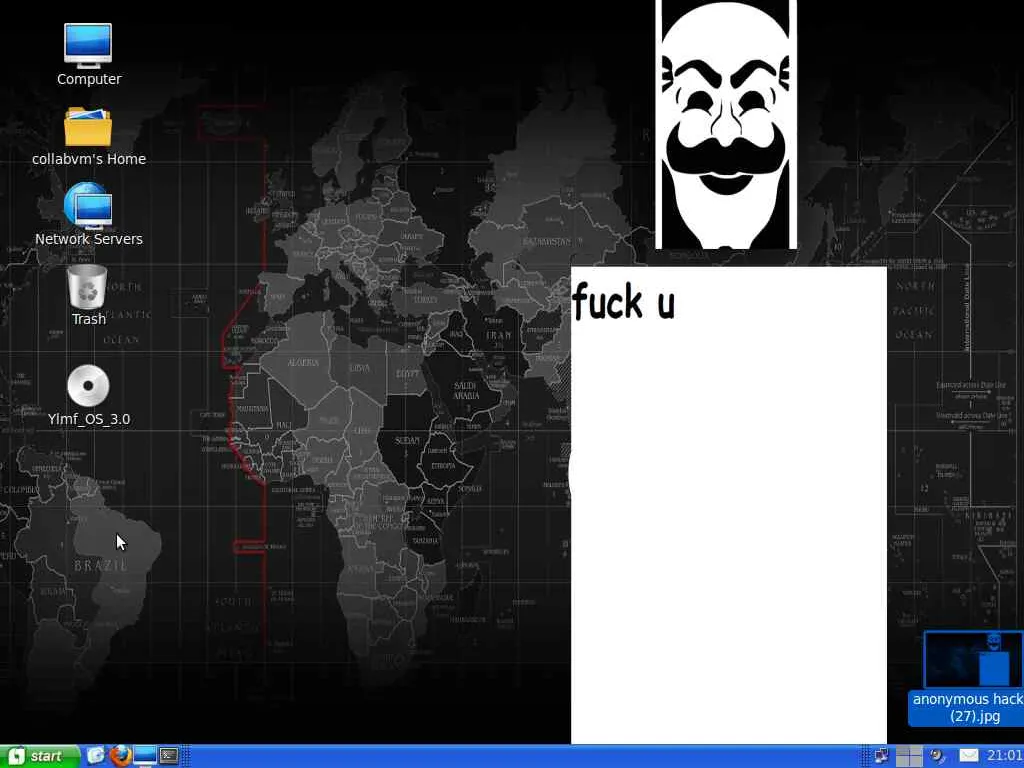Image resolution: width=1024 pixels, height=768 pixels.
Task: Launch Firefox from the taskbar
Action: (120, 756)
